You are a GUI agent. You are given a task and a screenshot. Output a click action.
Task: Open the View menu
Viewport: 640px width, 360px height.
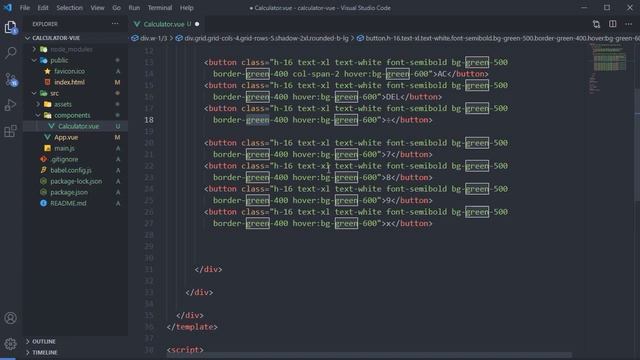coord(97,8)
